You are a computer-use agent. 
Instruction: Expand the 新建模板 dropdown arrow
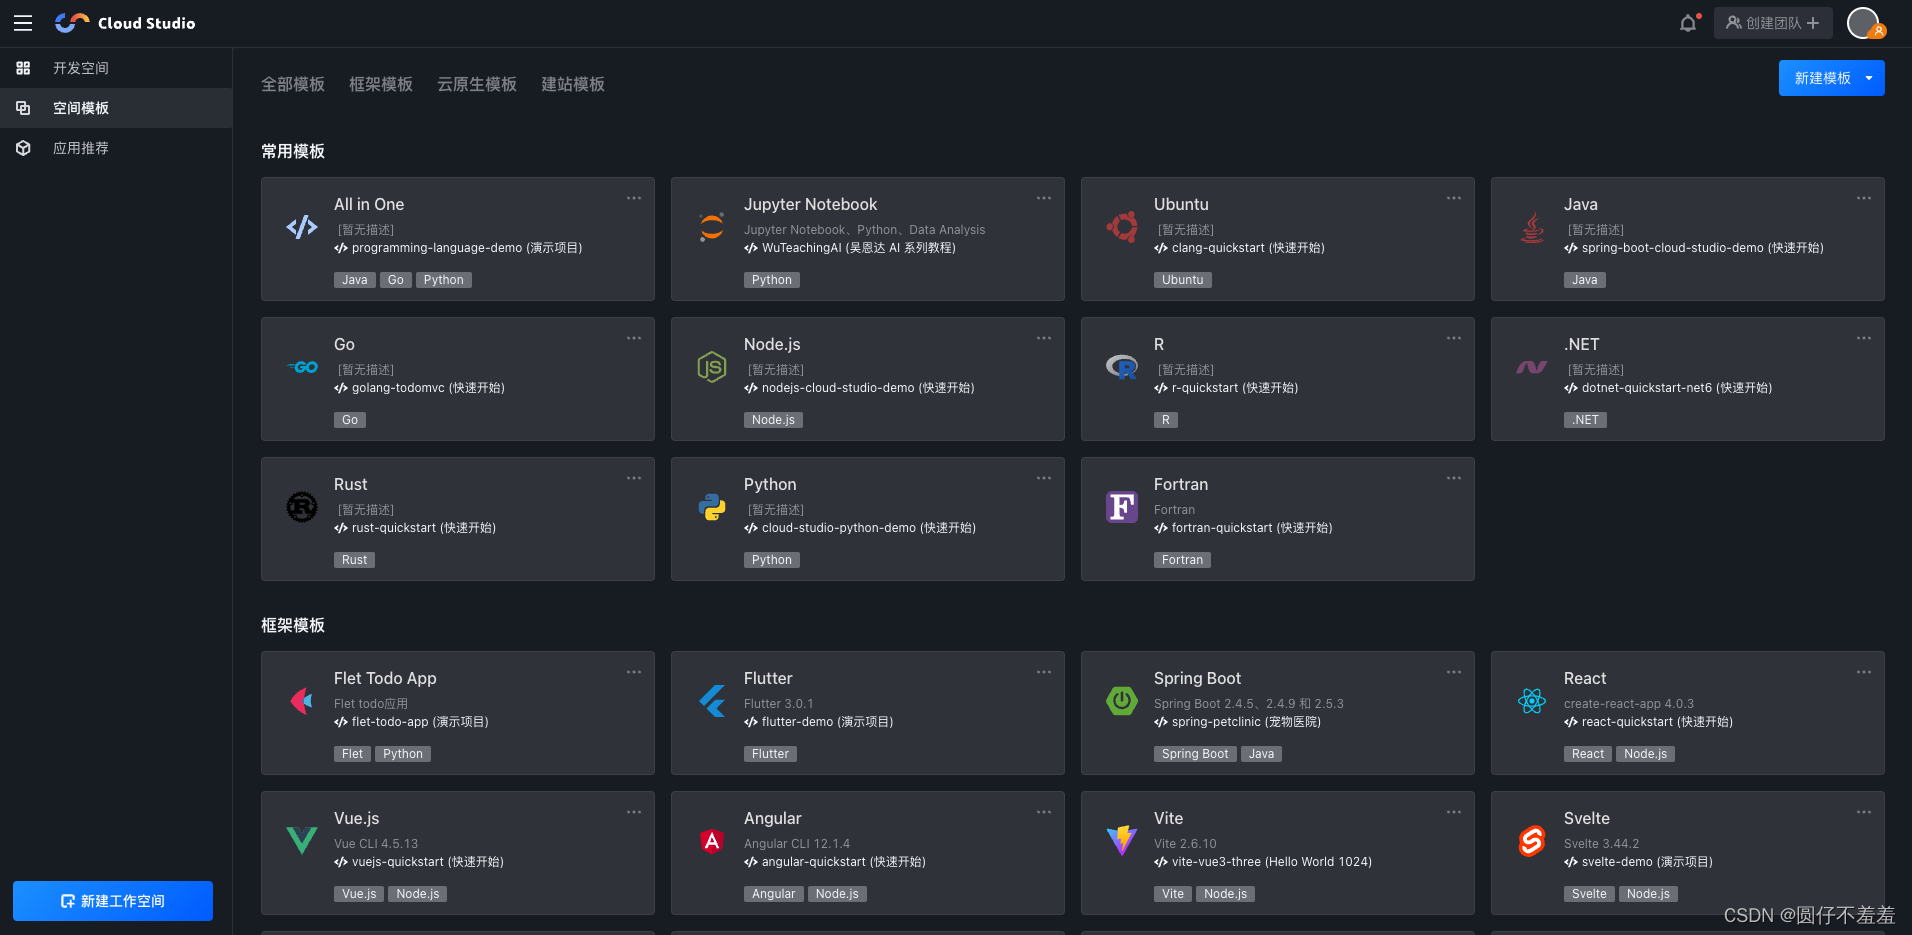[x=1869, y=78]
